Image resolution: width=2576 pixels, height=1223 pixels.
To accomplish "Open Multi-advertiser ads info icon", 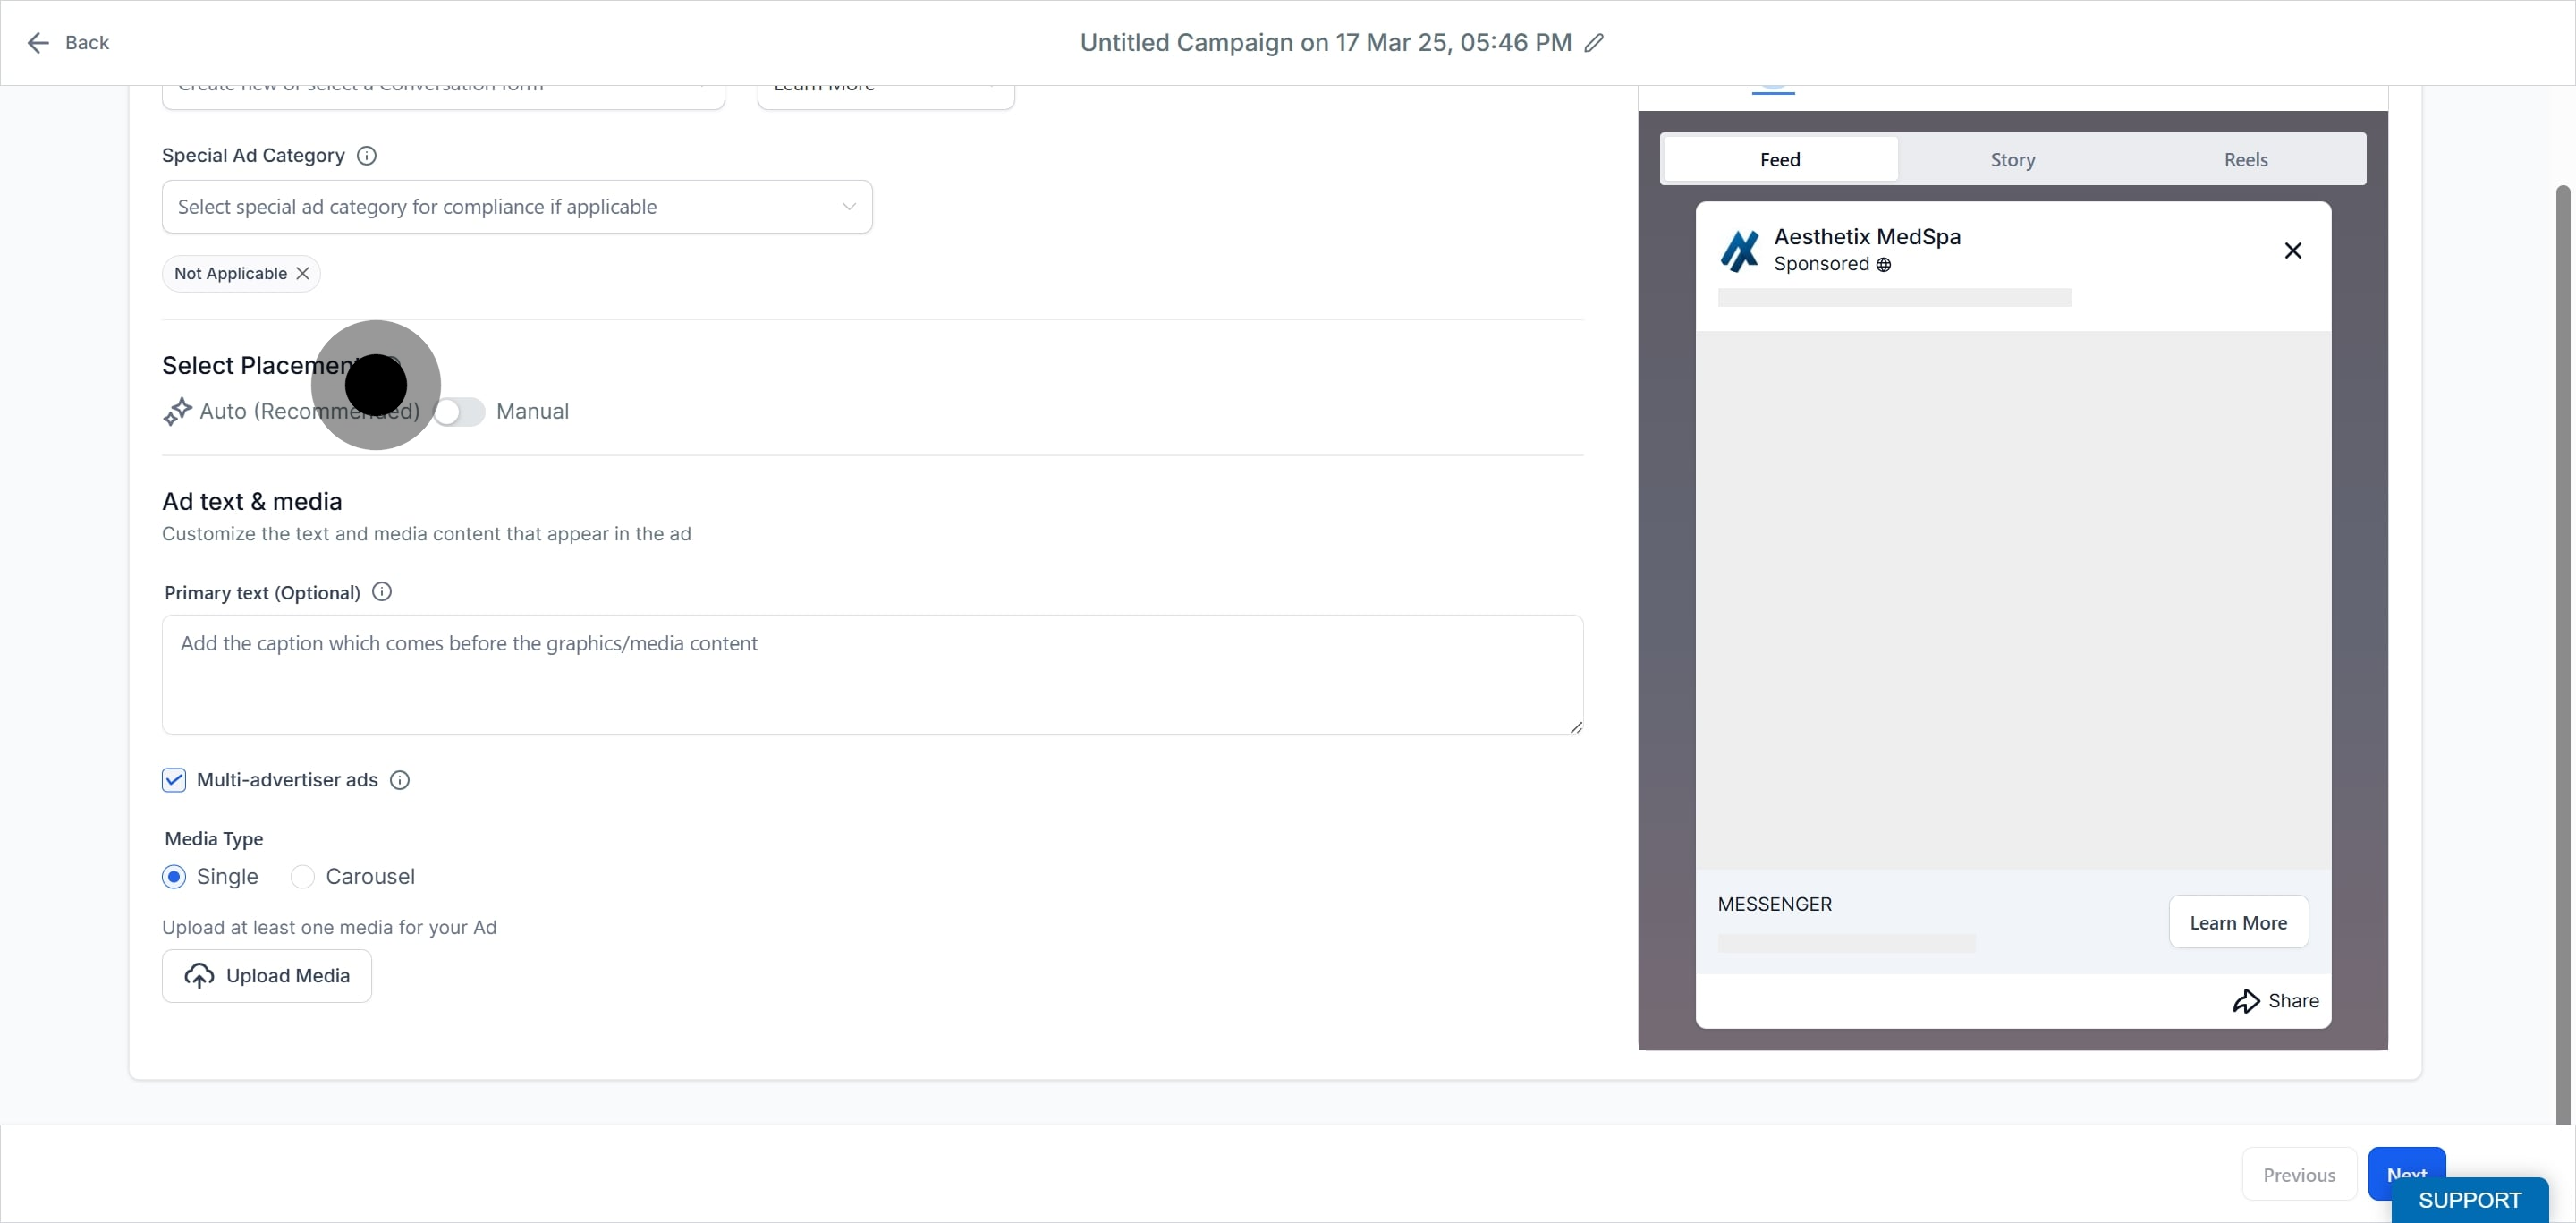I will coord(400,780).
